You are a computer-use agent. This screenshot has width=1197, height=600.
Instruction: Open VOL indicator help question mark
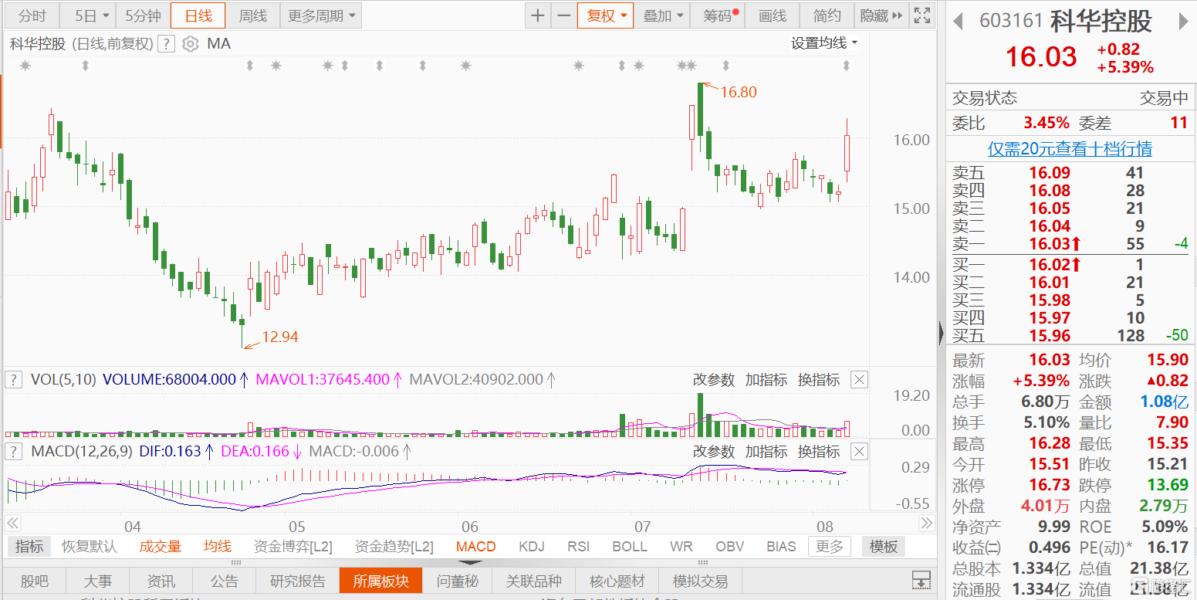pos(13,379)
